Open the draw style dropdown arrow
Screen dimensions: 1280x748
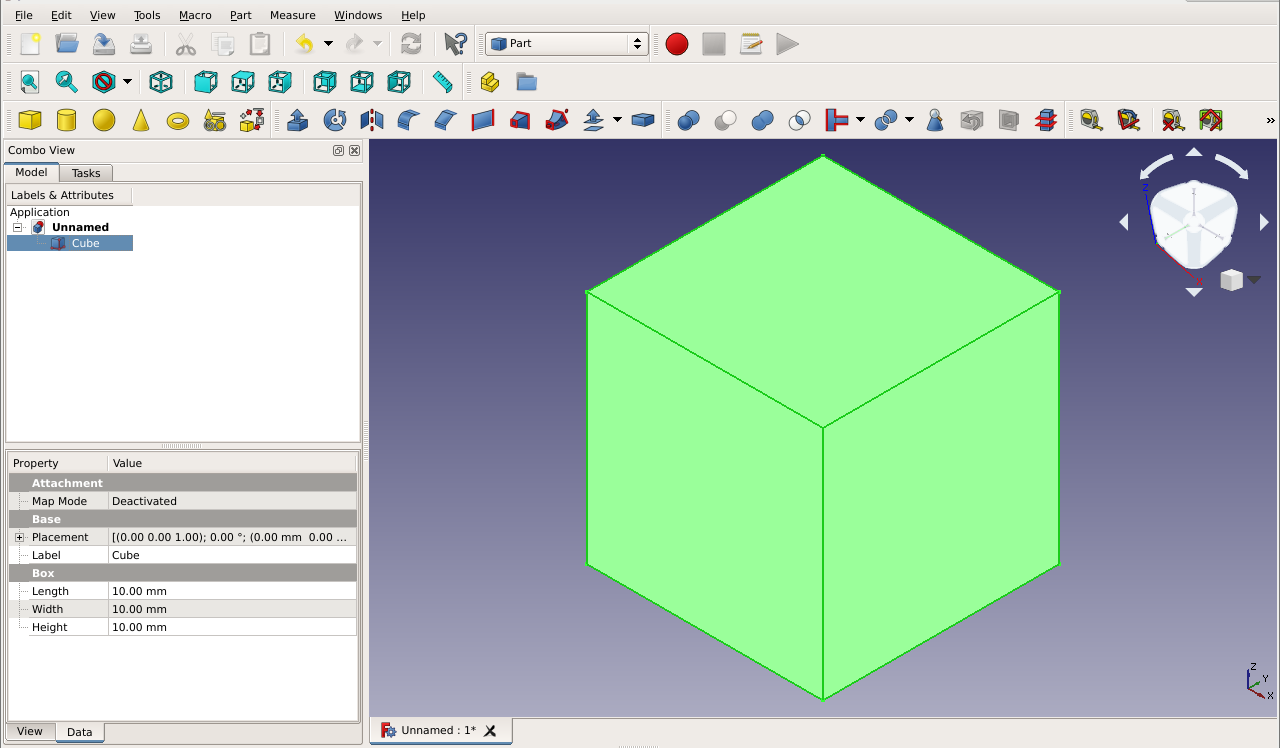[127, 82]
